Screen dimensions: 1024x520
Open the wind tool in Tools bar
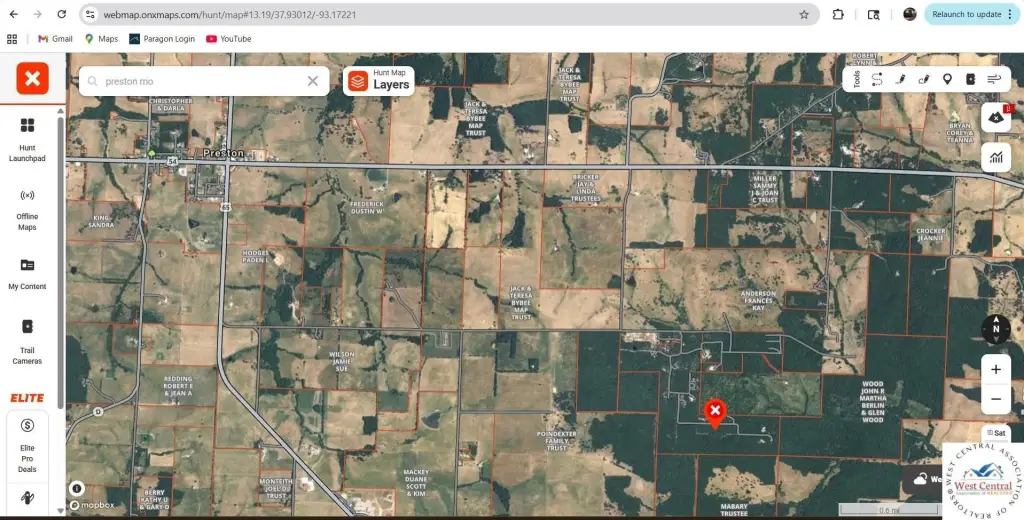pyautogui.click(x=994, y=79)
